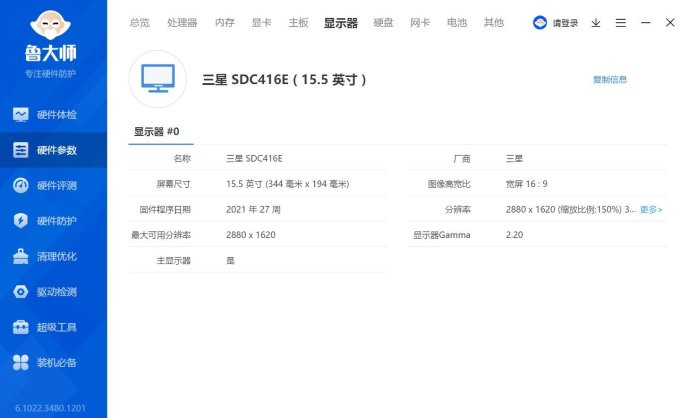Open 硬件防护 shield icon
This screenshot has height=418, width=680.
20,221
